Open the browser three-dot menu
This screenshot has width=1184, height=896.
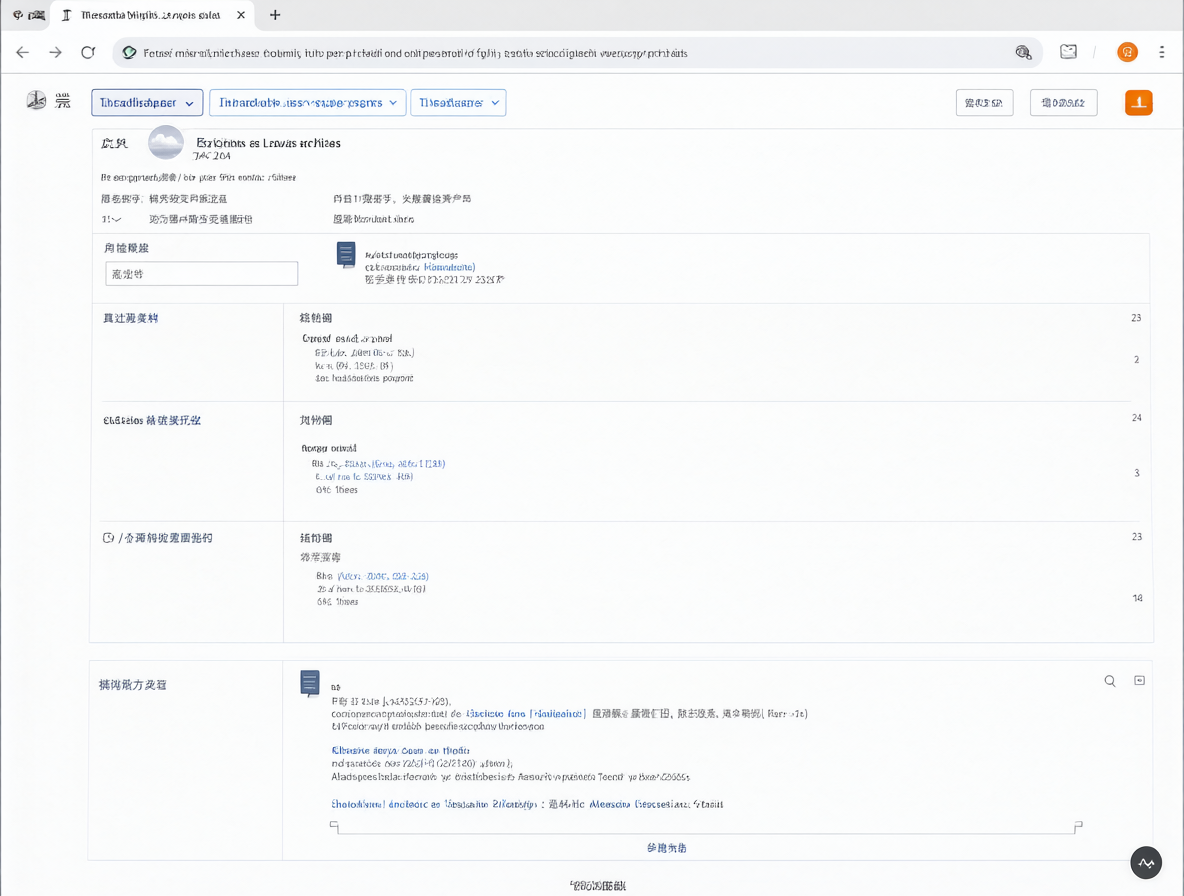[1161, 52]
